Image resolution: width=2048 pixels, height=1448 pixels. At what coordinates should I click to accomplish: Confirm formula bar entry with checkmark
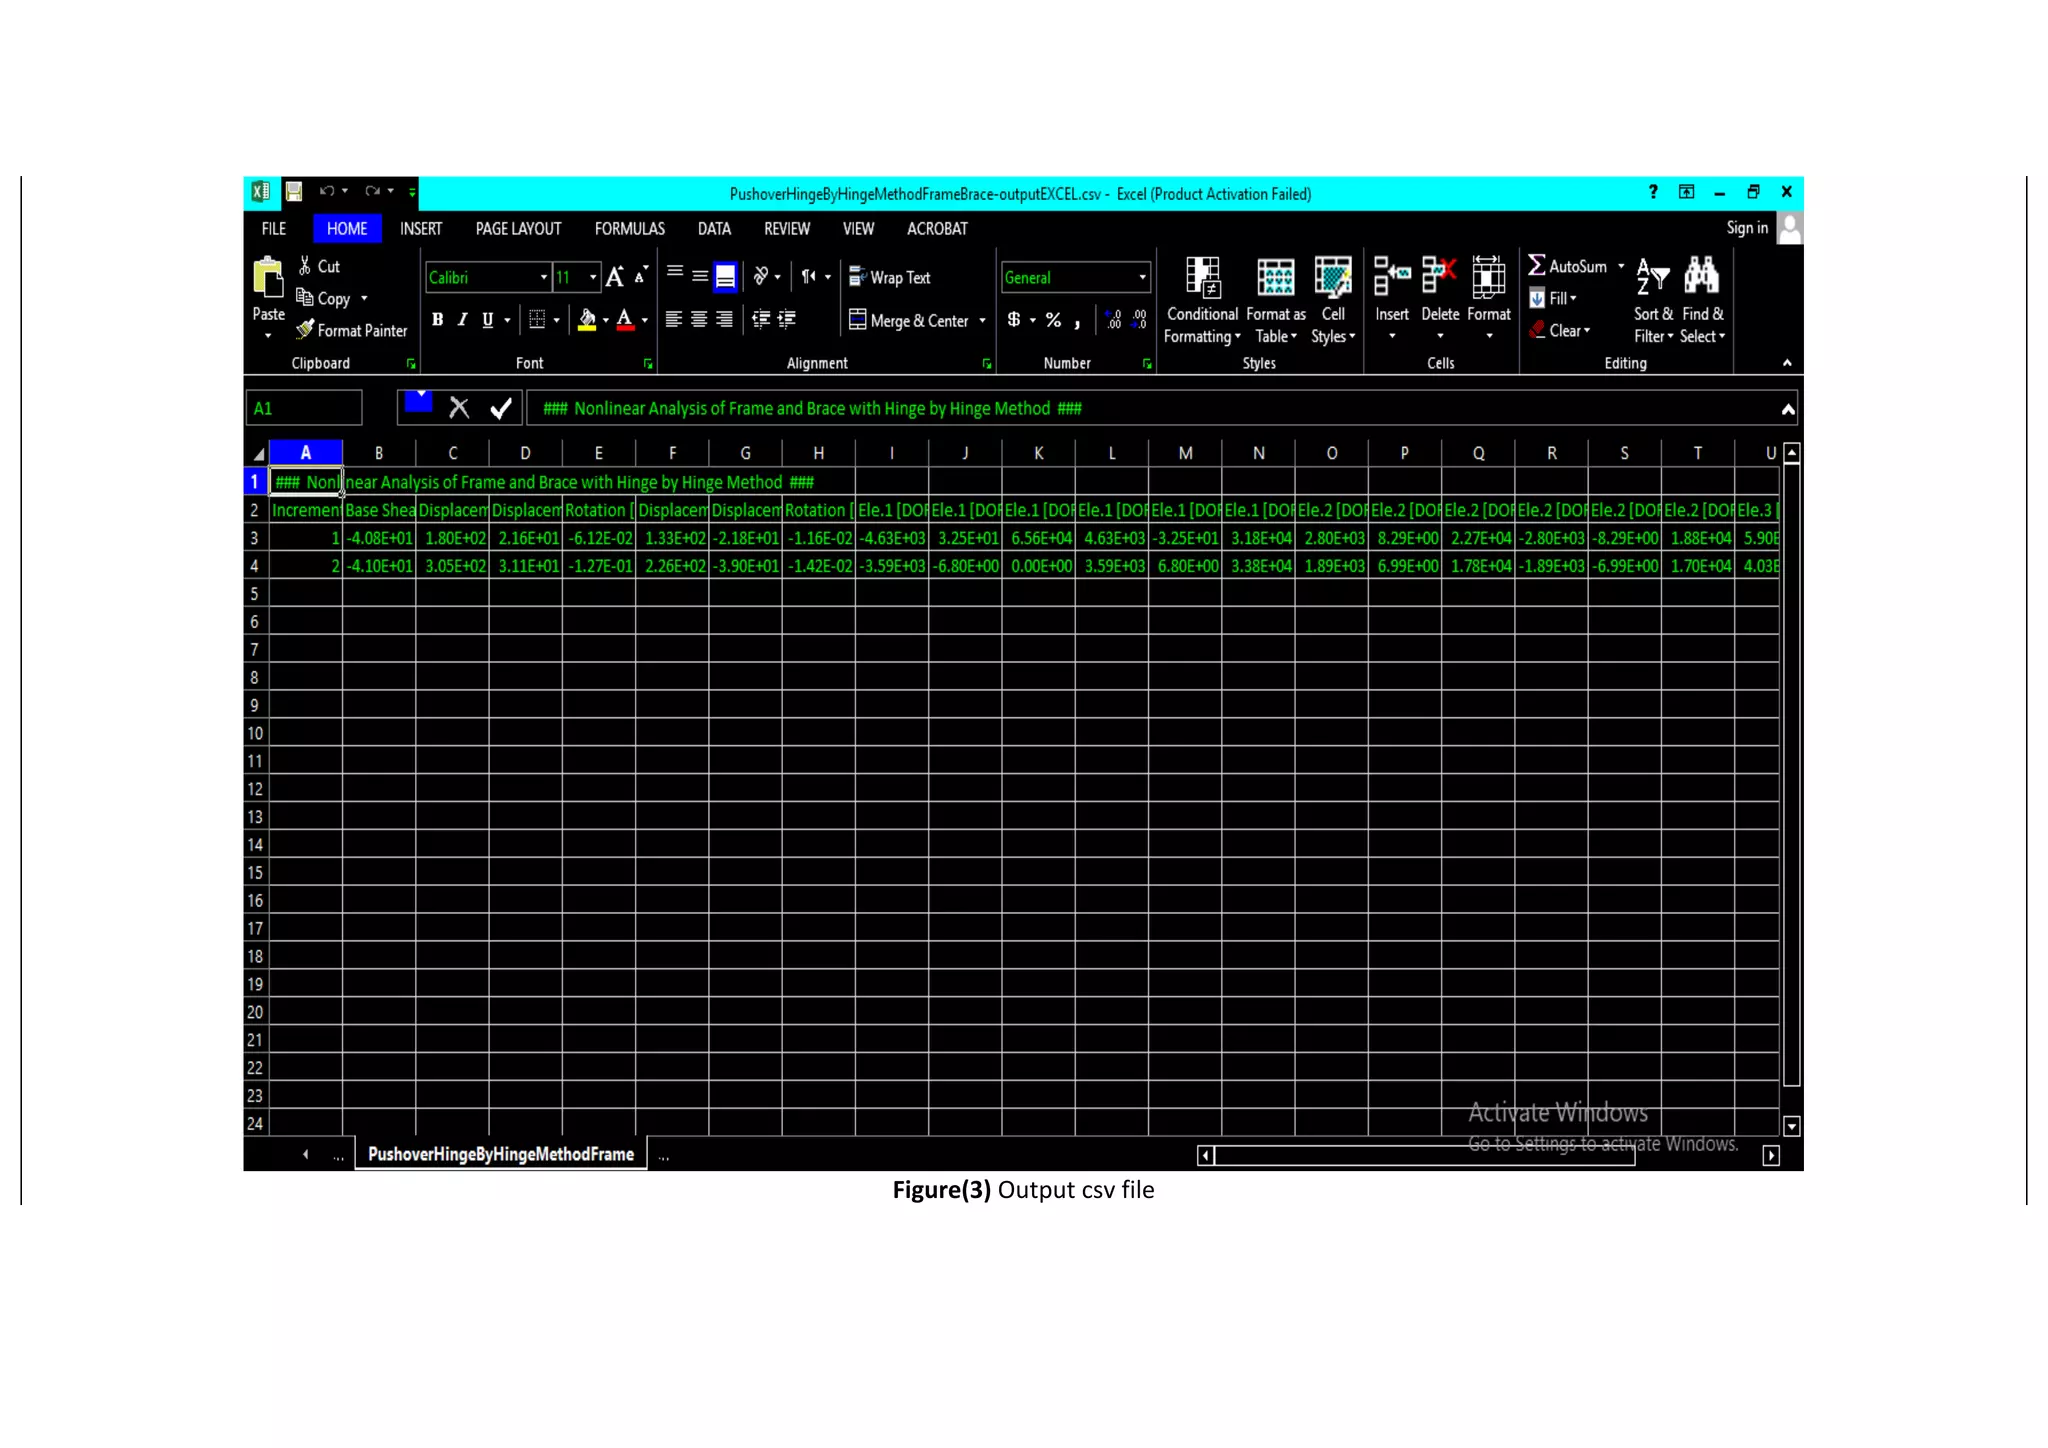[x=501, y=408]
